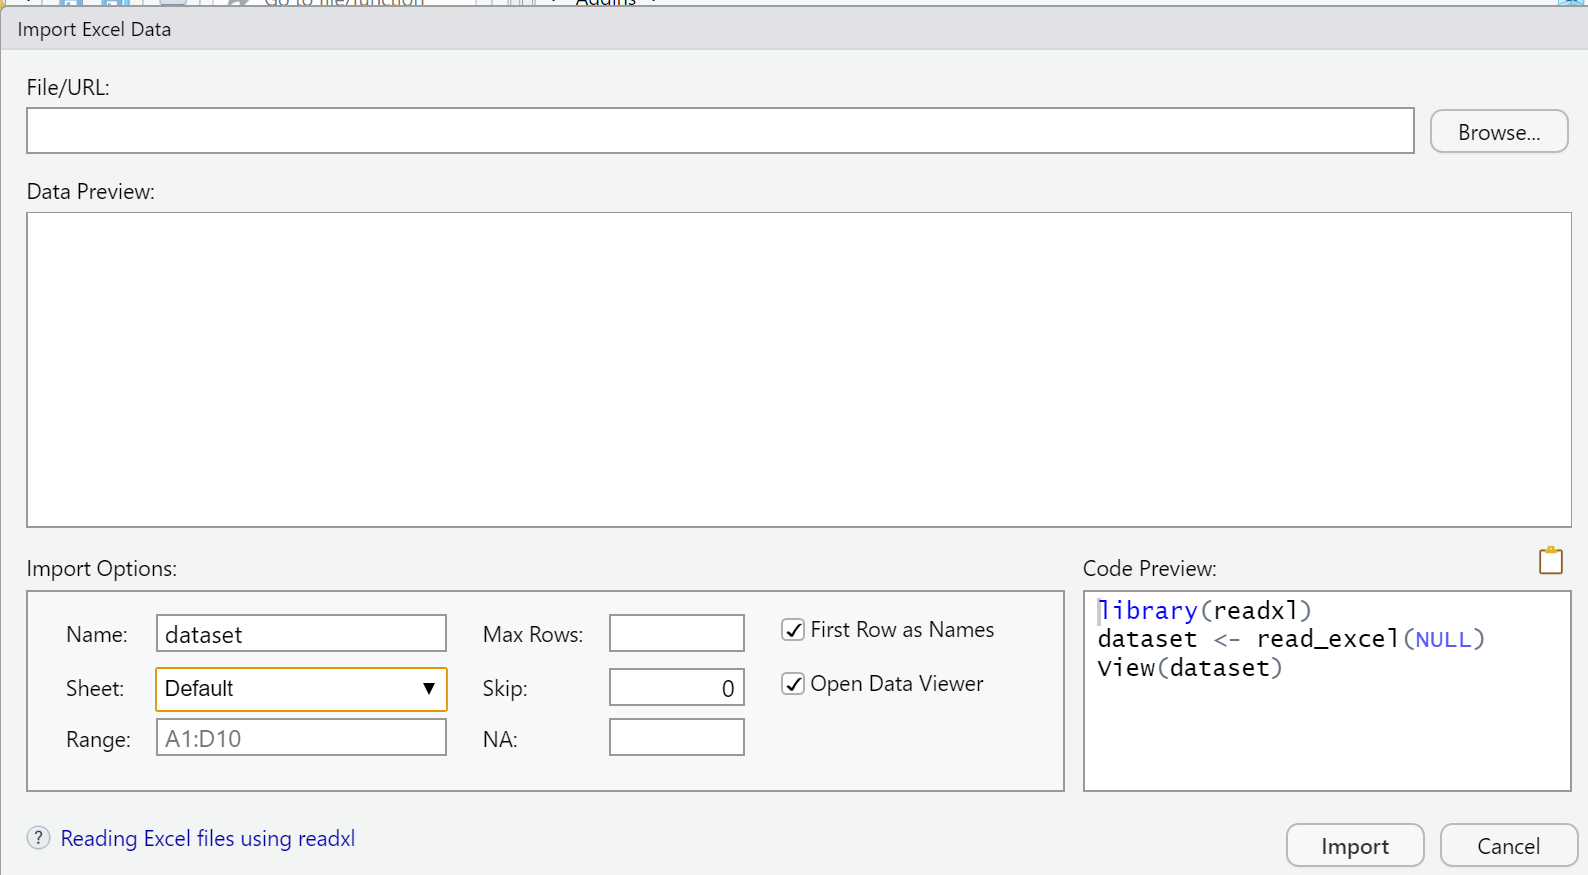Toggle Open Data Viewer checkbox

(793, 684)
